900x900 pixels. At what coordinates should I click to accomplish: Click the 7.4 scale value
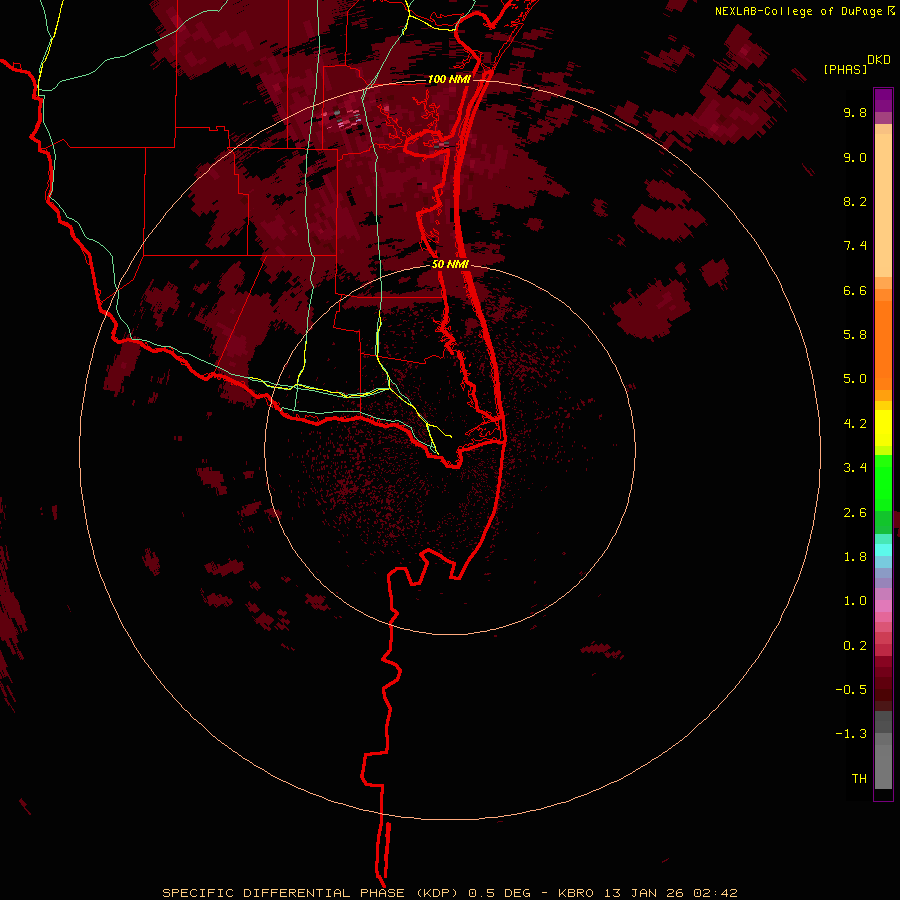(x=855, y=246)
